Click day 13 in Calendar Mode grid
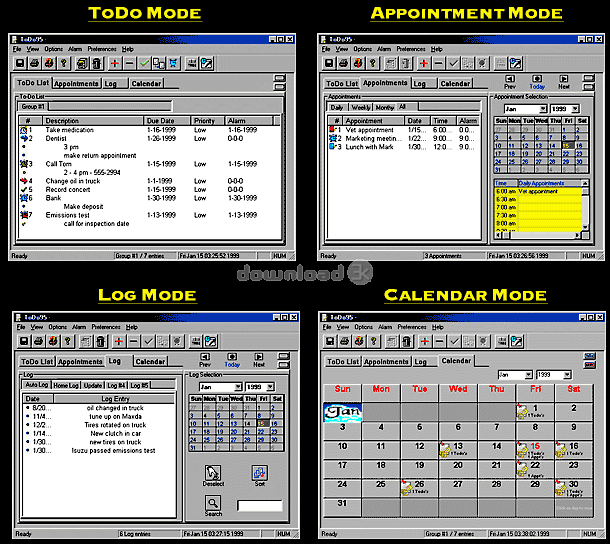The height and width of the screenshot is (544, 610). [458, 450]
